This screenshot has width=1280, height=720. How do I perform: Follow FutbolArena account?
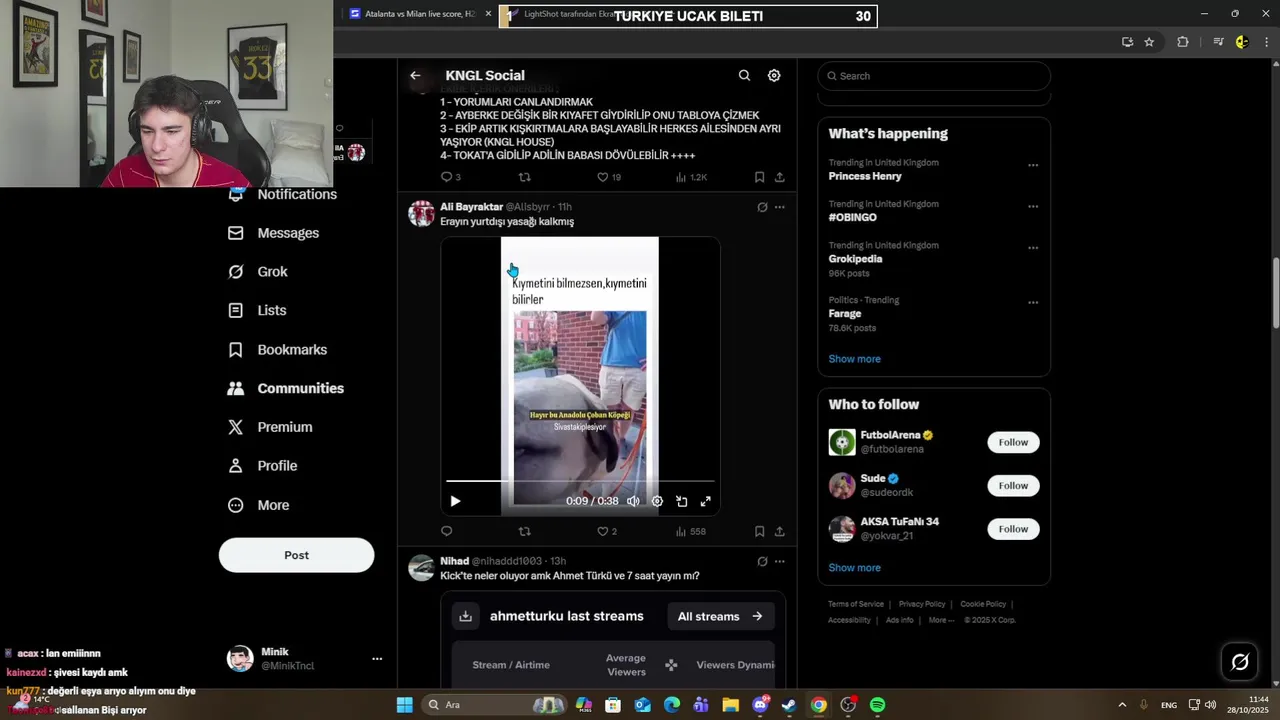pos(1013,442)
